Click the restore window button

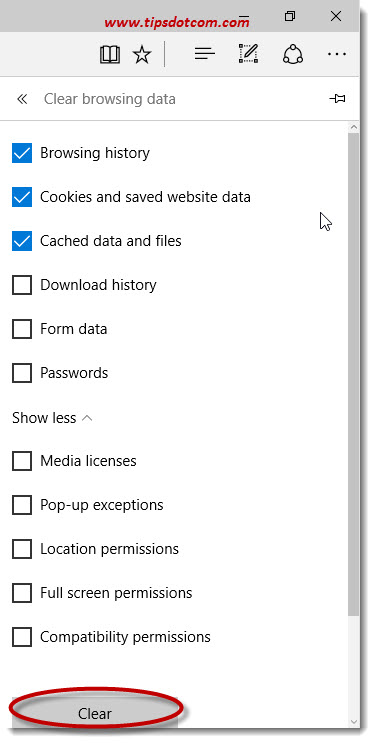point(289,17)
